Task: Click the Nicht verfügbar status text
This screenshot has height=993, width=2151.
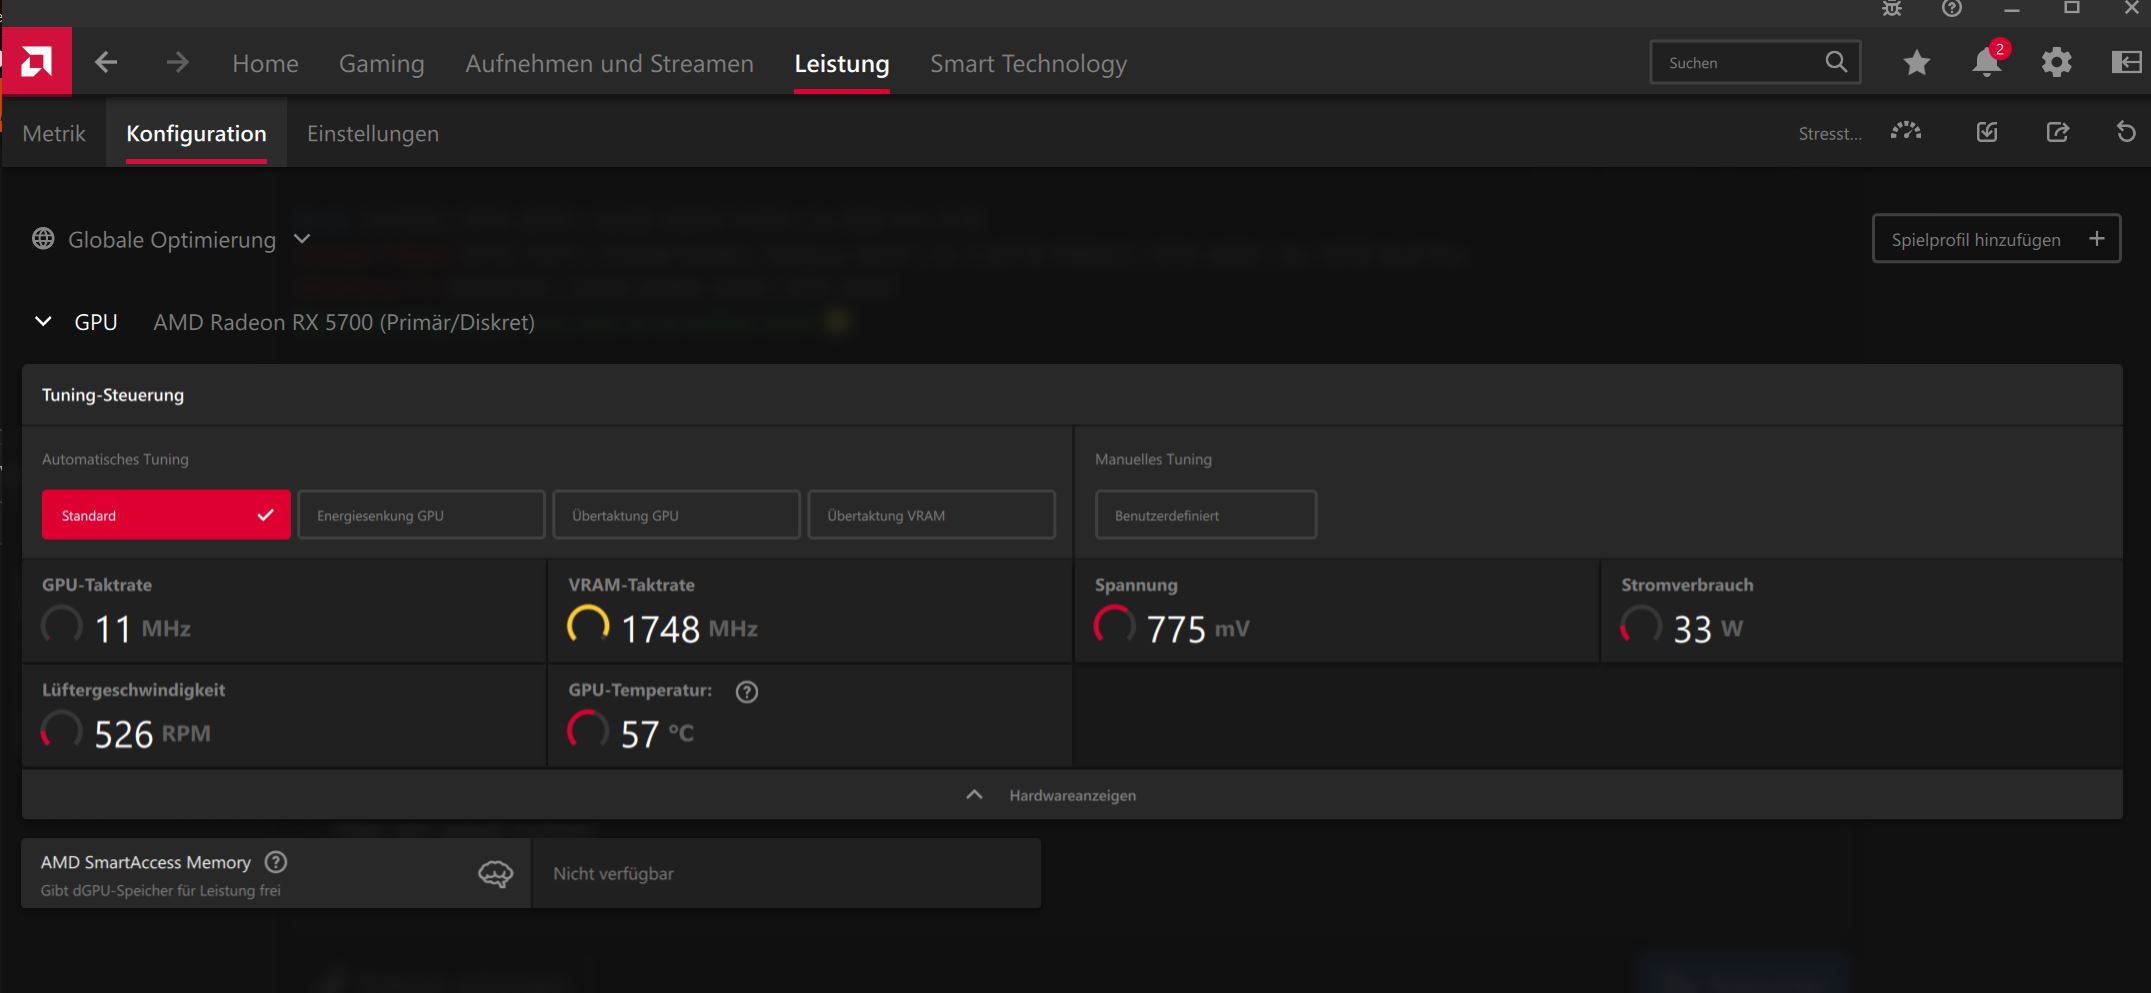Action: [x=614, y=874]
